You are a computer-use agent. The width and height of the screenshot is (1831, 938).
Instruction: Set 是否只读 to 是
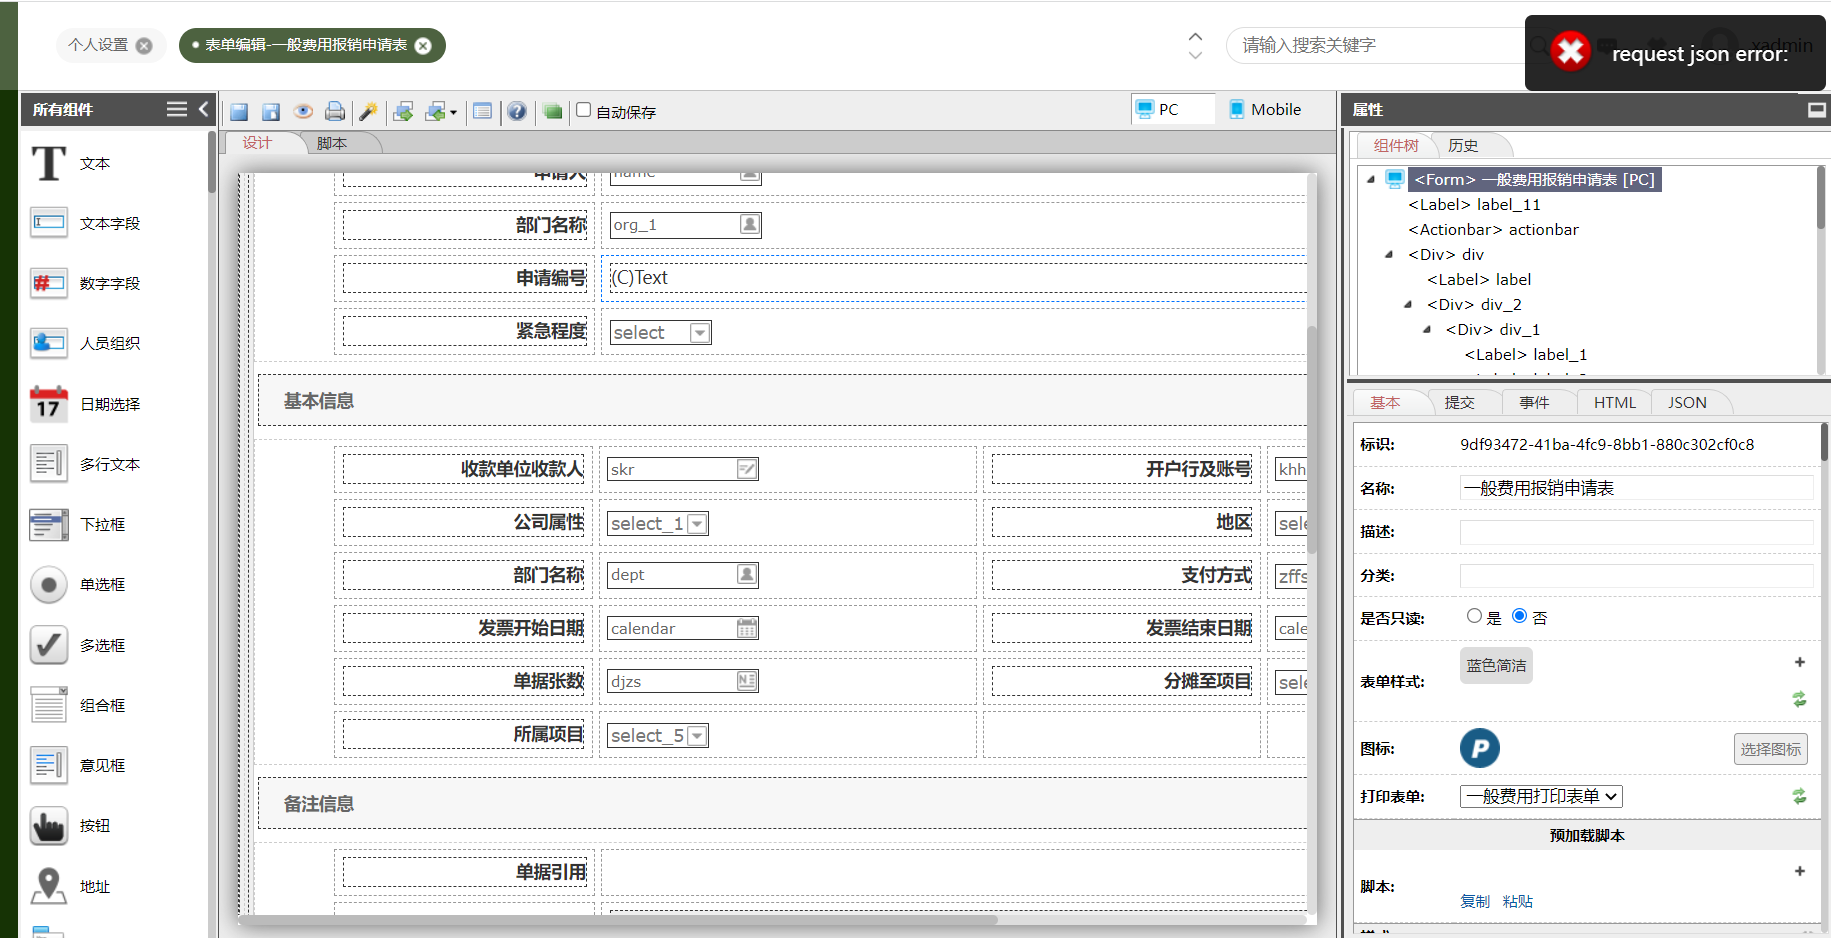(x=1474, y=616)
